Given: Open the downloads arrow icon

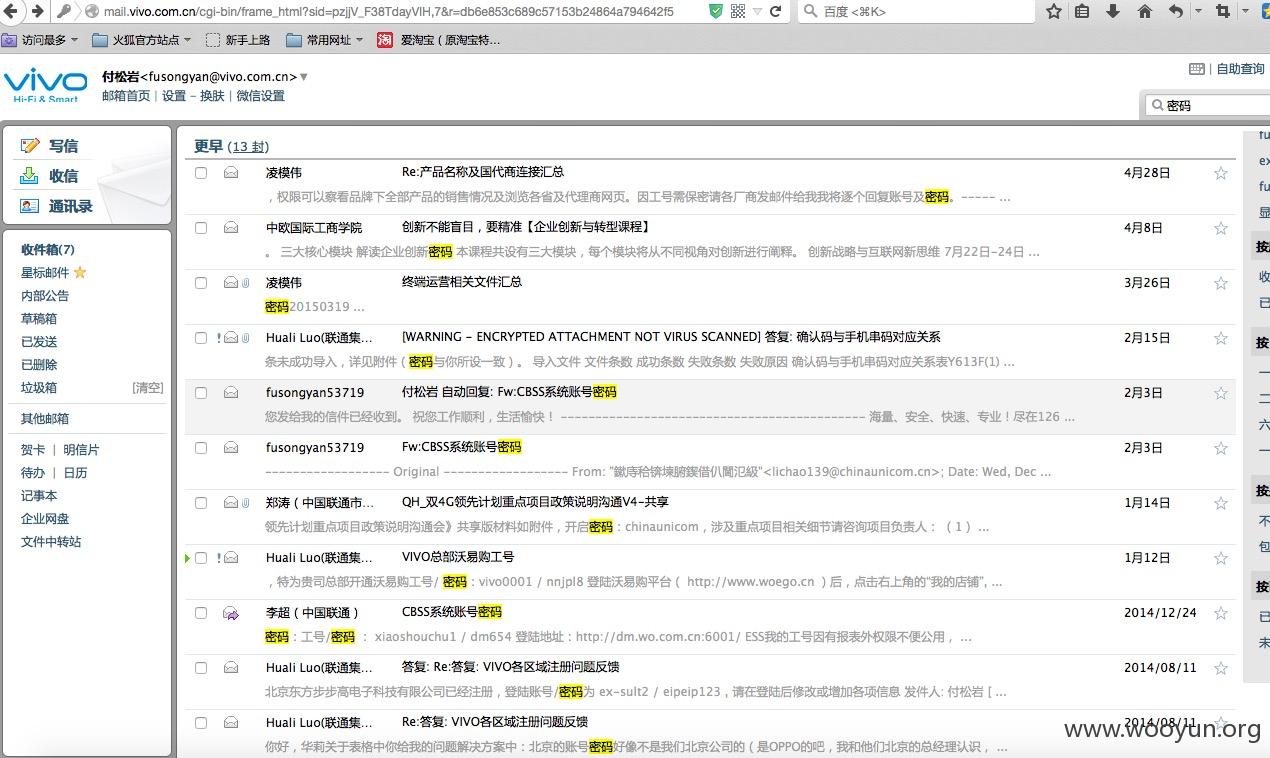Looking at the screenshot, I should 1113,11.
